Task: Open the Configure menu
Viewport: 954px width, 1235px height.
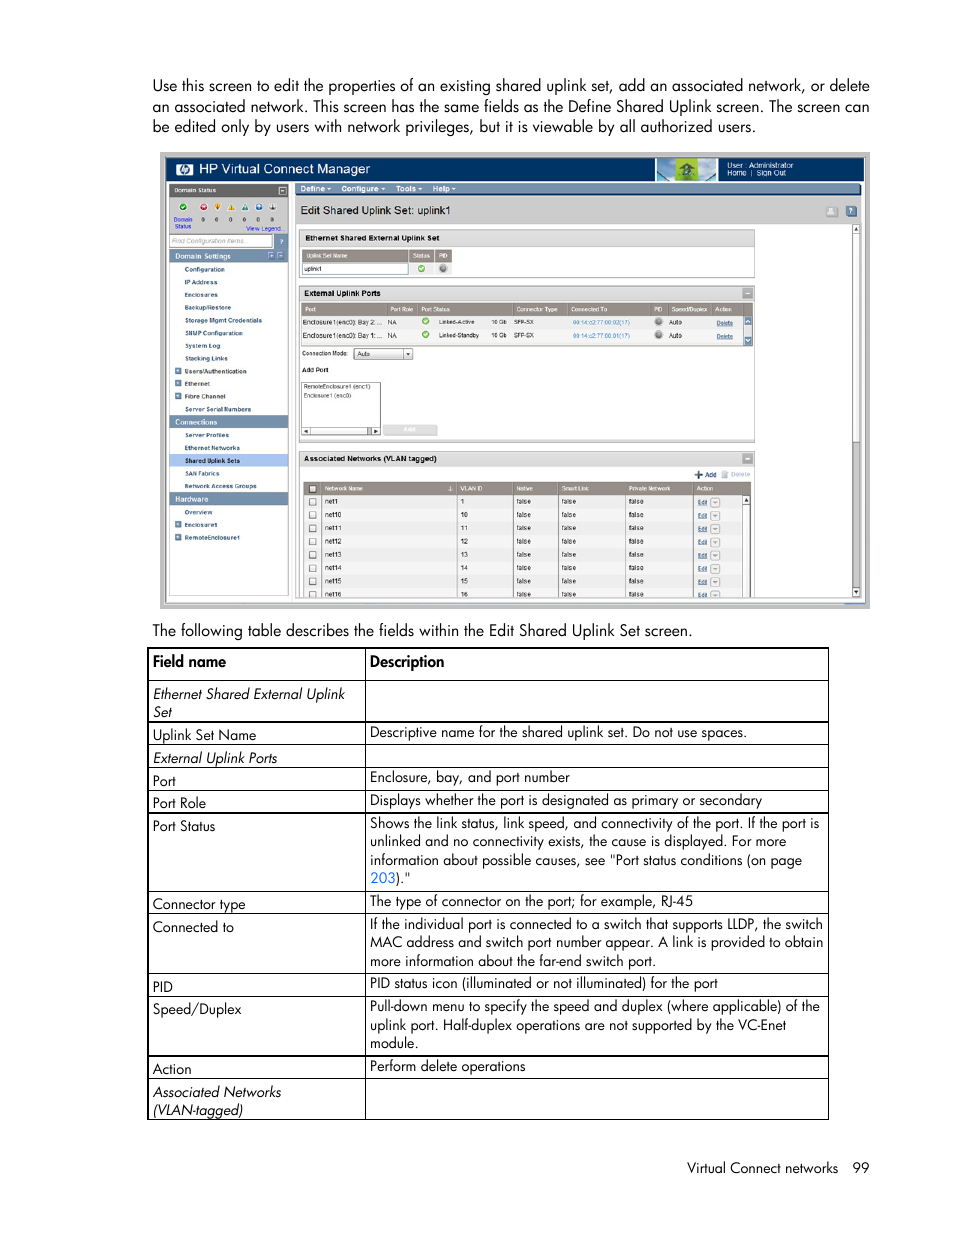Action: tap(362, 189)
